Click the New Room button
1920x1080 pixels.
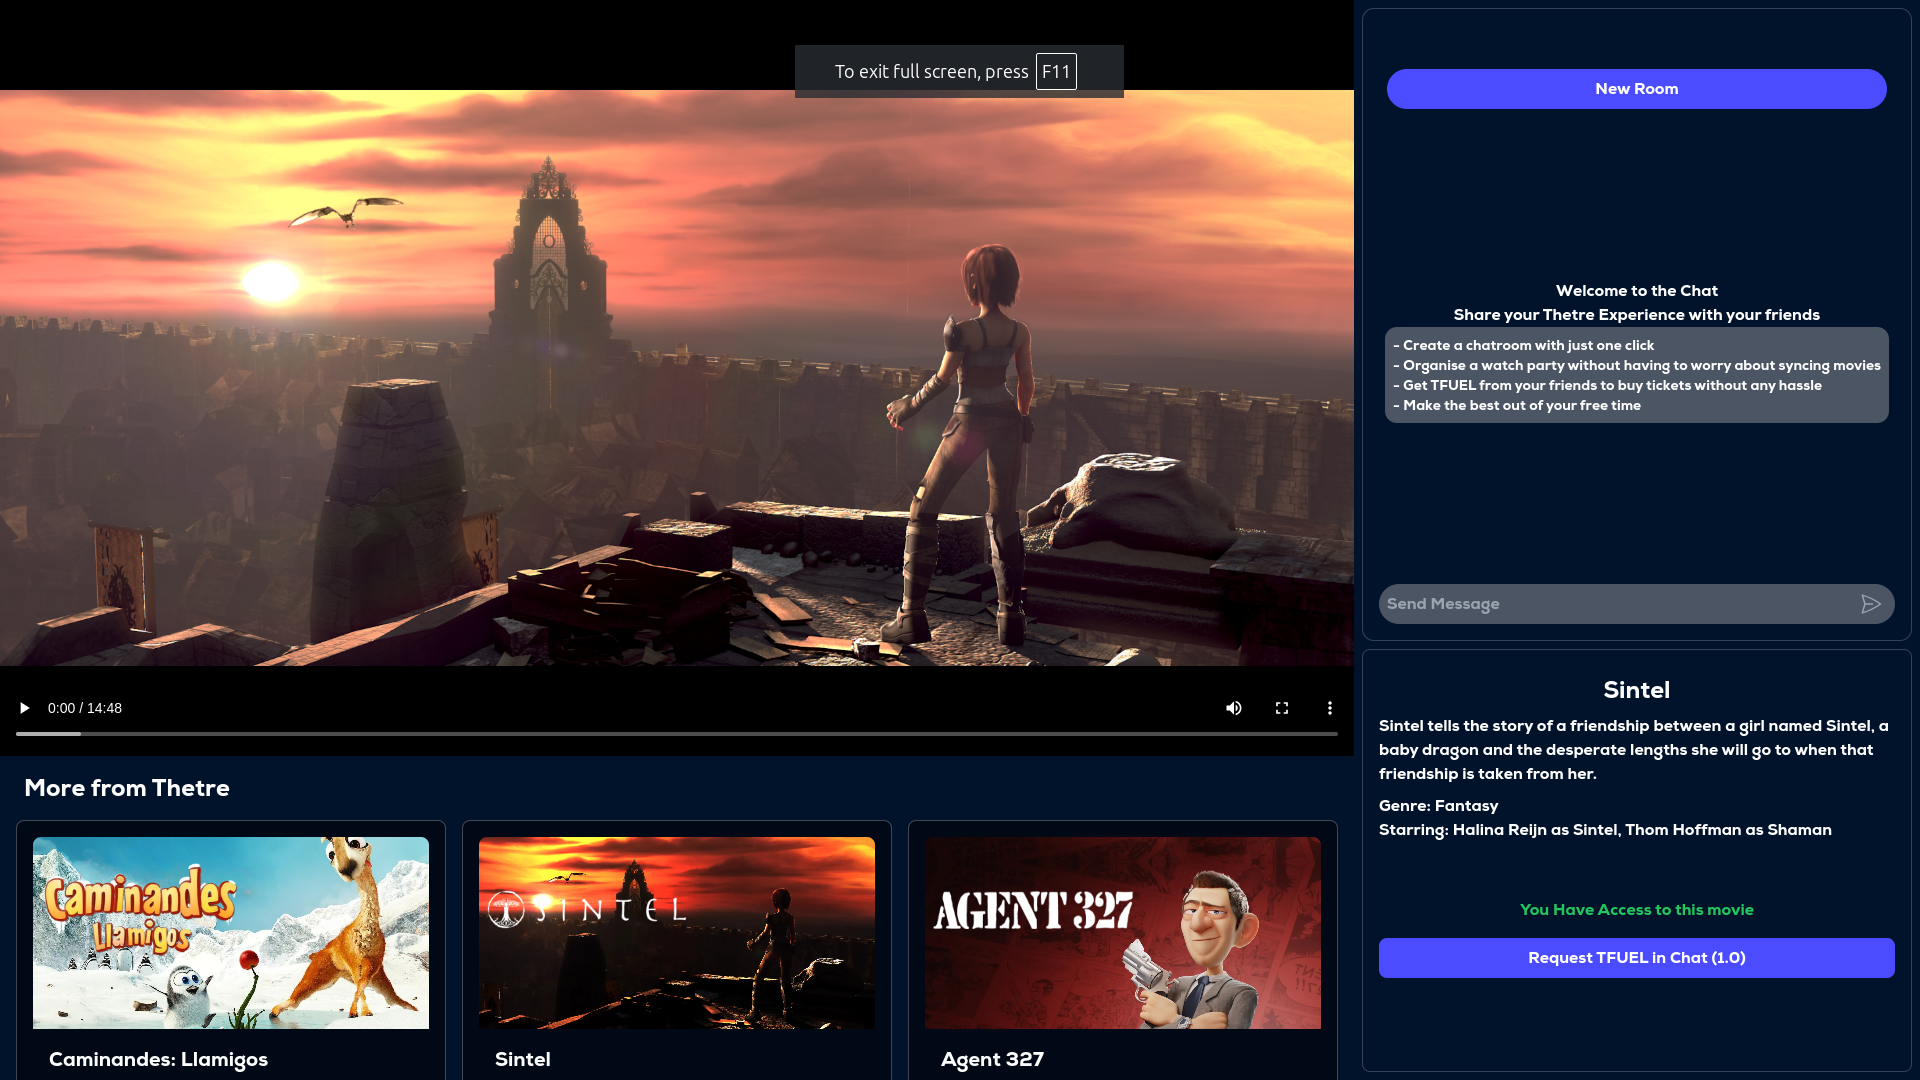tap(1636, 89)
